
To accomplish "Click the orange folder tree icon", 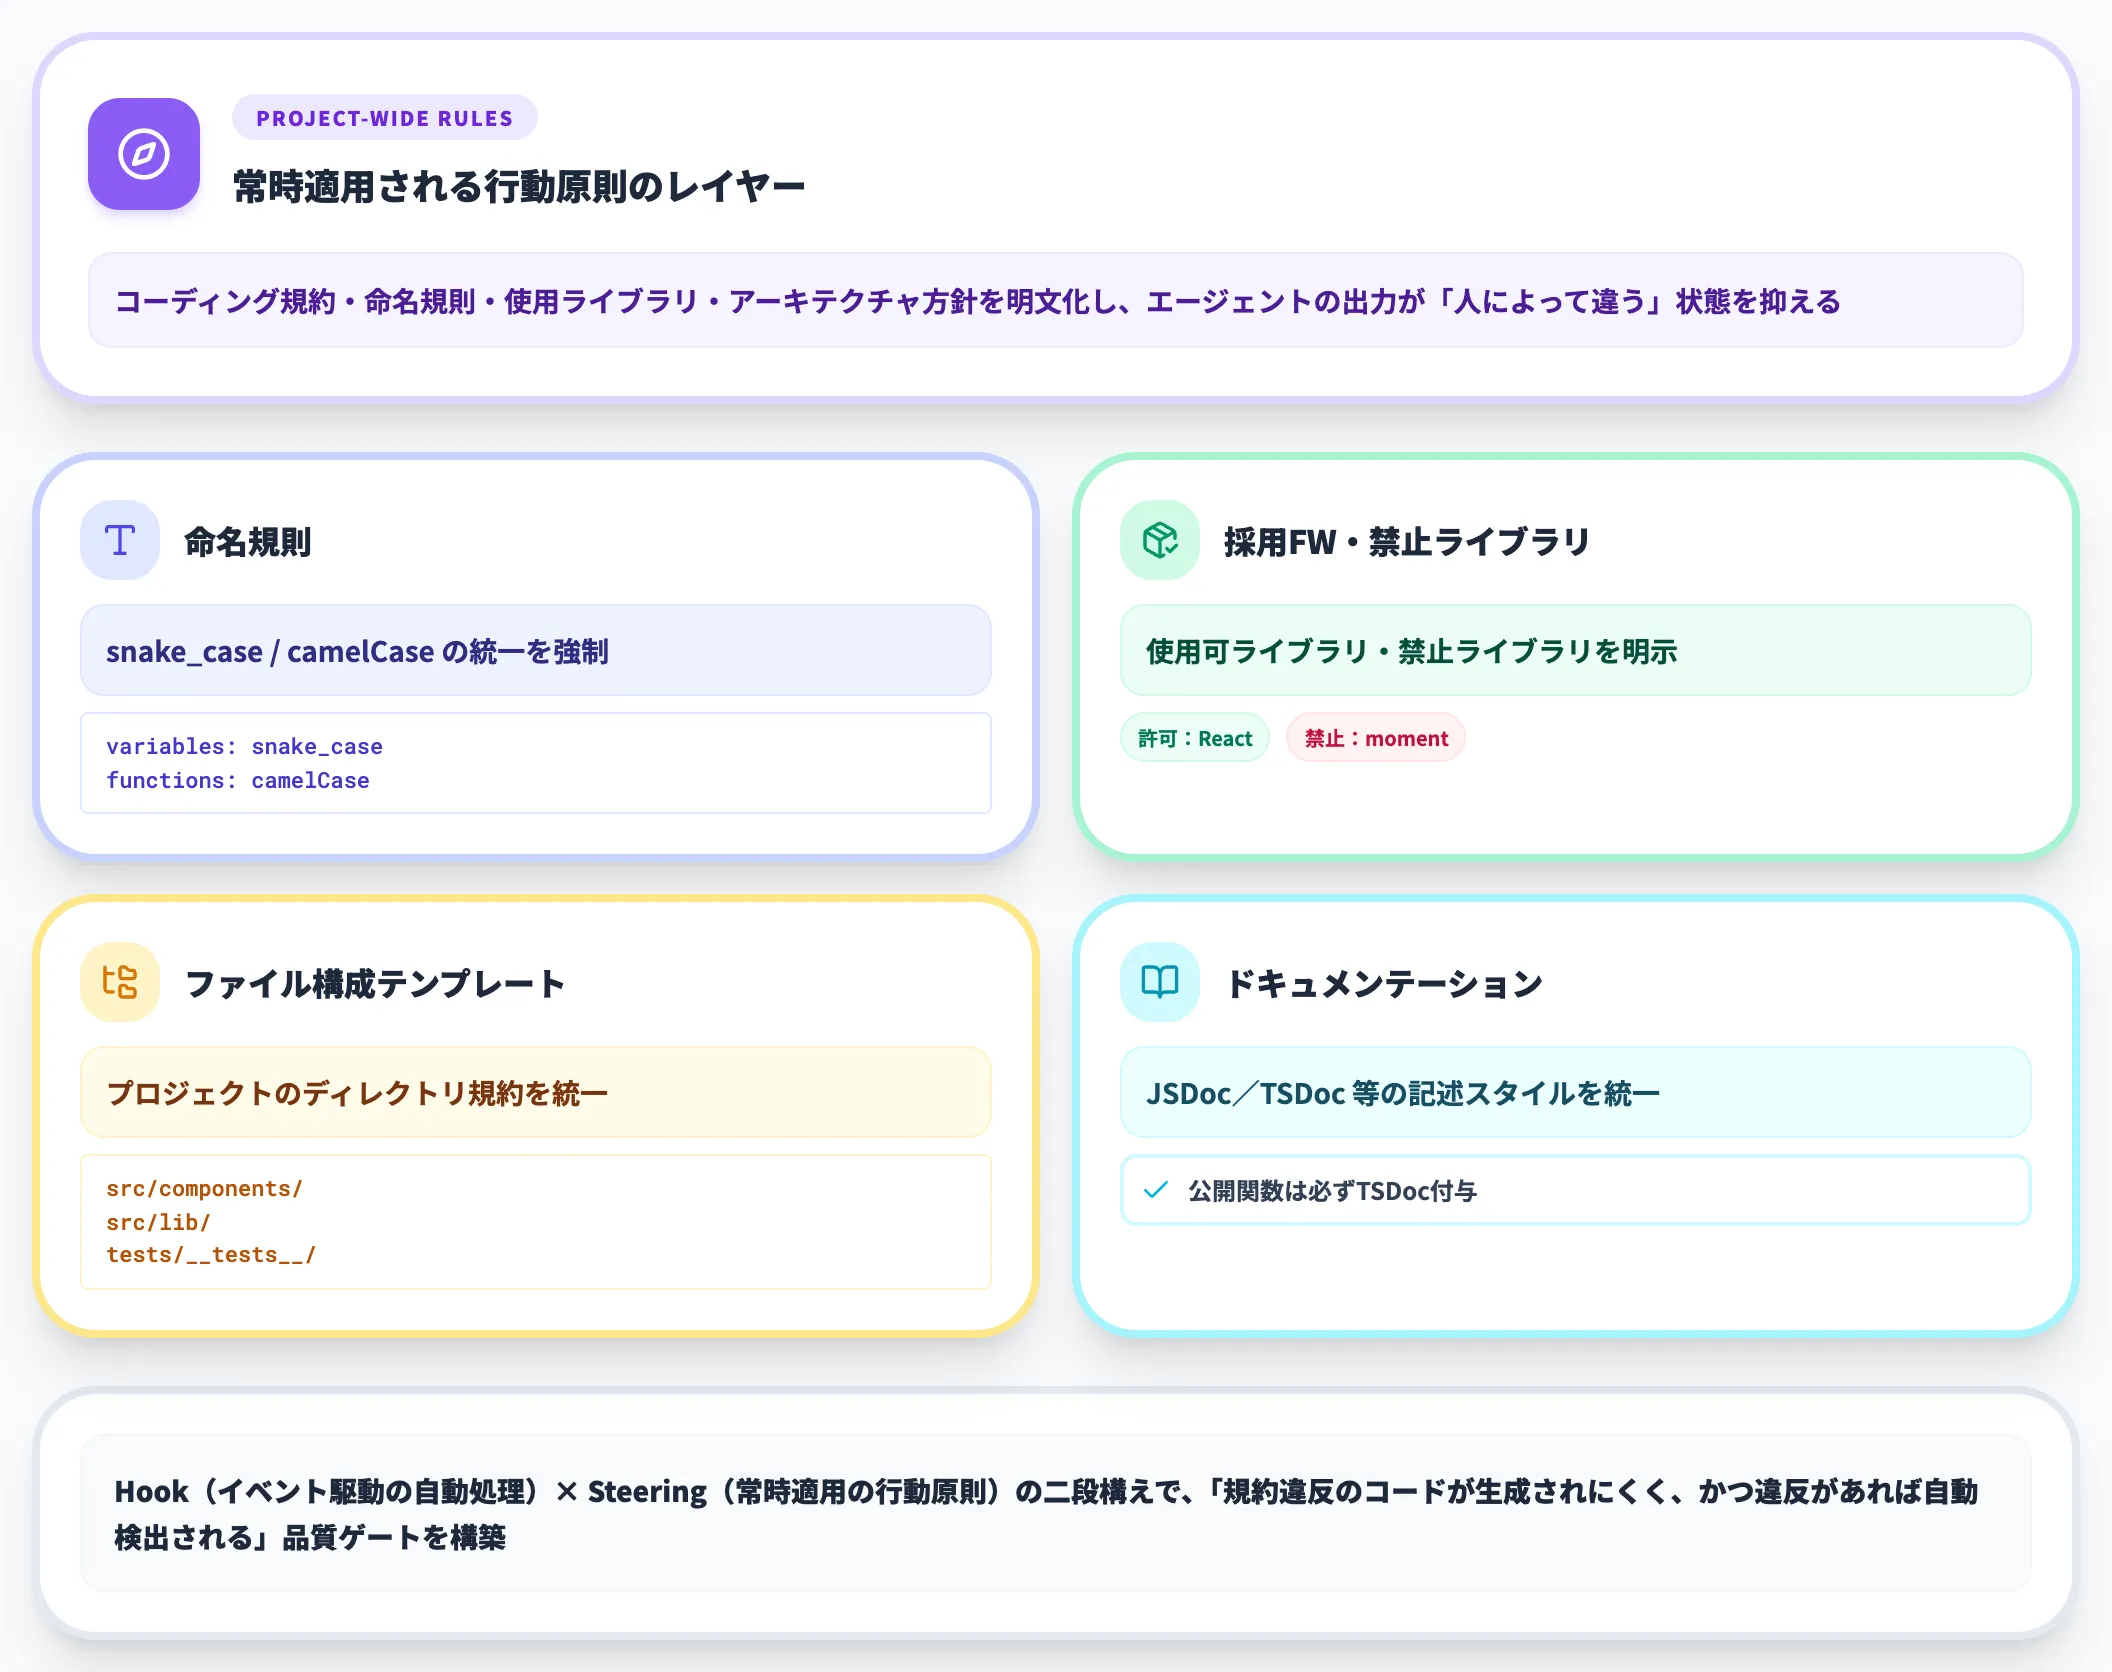I will click(x=120, y=982).
